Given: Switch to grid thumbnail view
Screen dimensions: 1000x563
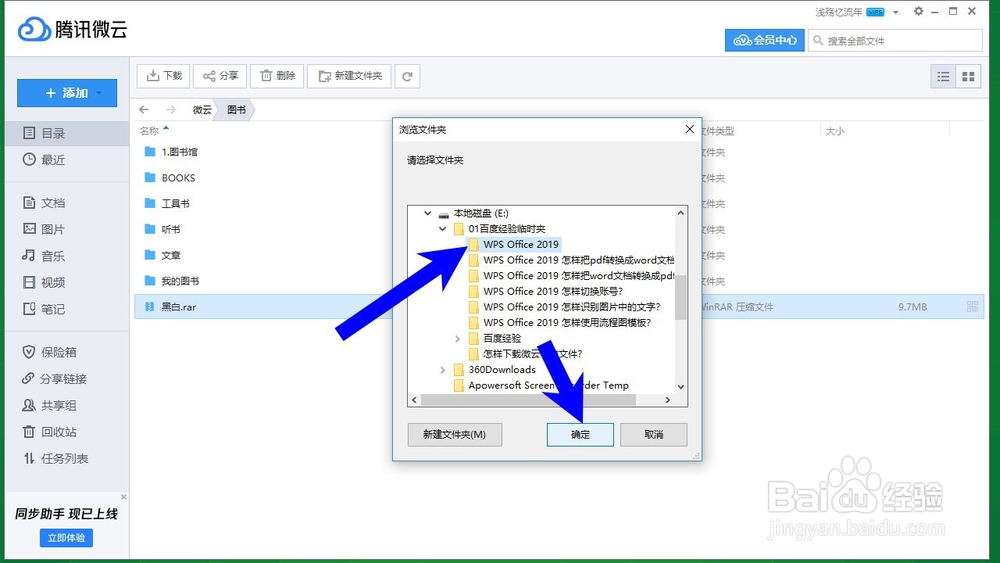Looking at the screenshot, I should [x=968, y=77].
